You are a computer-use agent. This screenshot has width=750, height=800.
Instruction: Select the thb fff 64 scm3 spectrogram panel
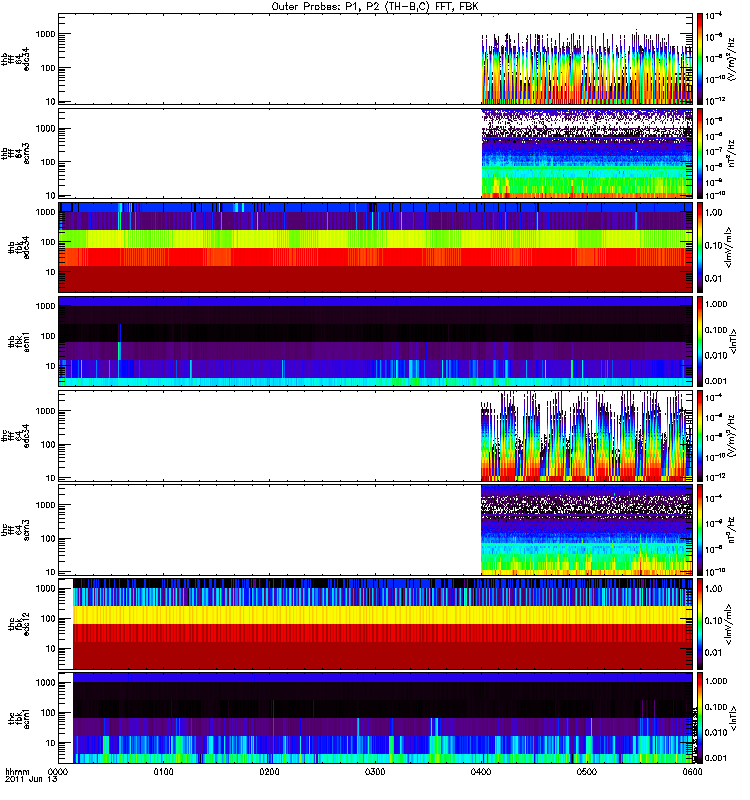pos(375,153)
